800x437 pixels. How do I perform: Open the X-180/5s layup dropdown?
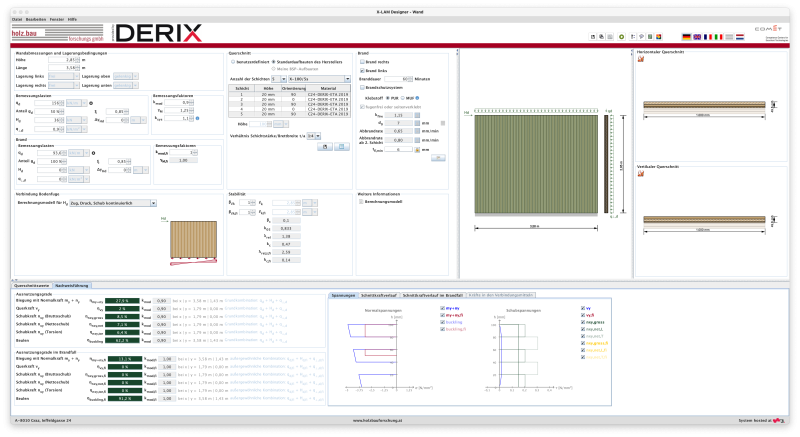[319, 79]
